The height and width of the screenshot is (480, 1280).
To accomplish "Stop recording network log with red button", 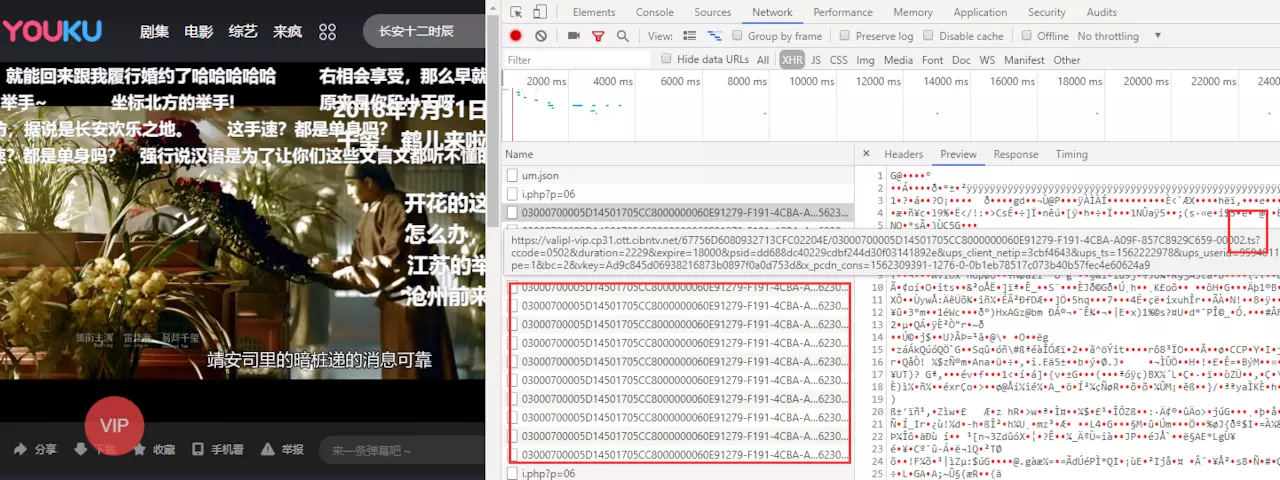I will tap(516, 36).
